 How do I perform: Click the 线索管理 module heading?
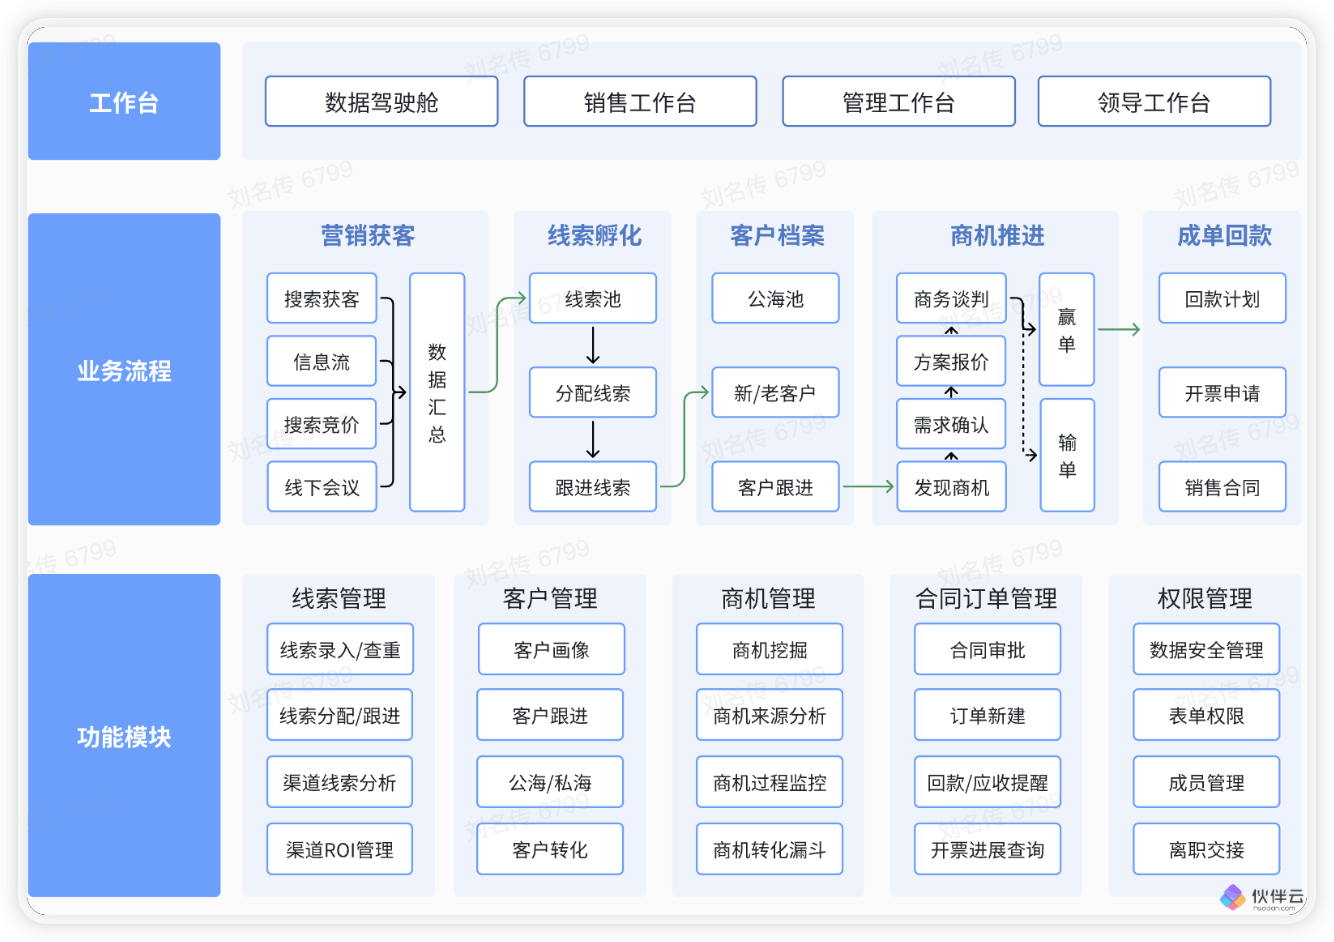(339, 598)
